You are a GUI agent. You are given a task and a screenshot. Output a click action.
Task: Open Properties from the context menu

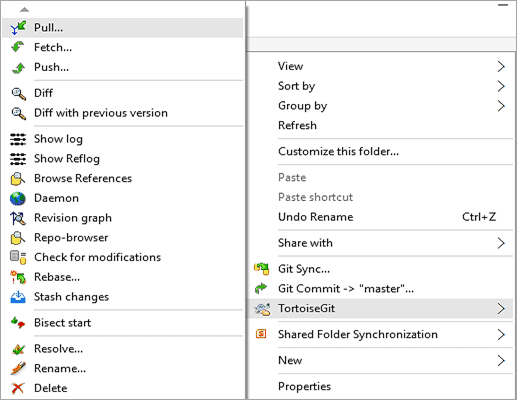pos(381,386)
